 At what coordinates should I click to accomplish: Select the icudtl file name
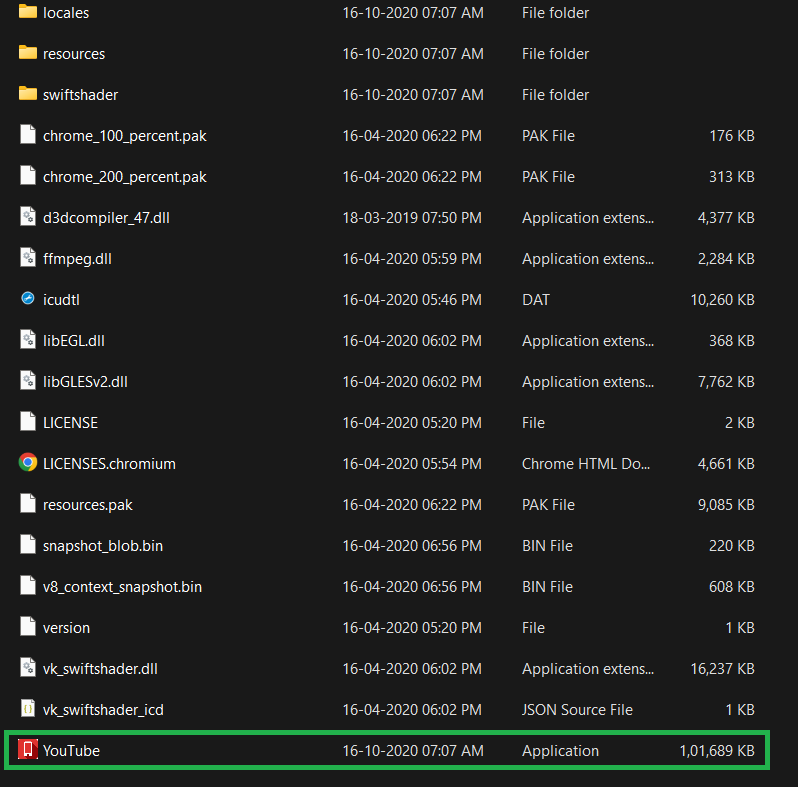tap(62, 300)
